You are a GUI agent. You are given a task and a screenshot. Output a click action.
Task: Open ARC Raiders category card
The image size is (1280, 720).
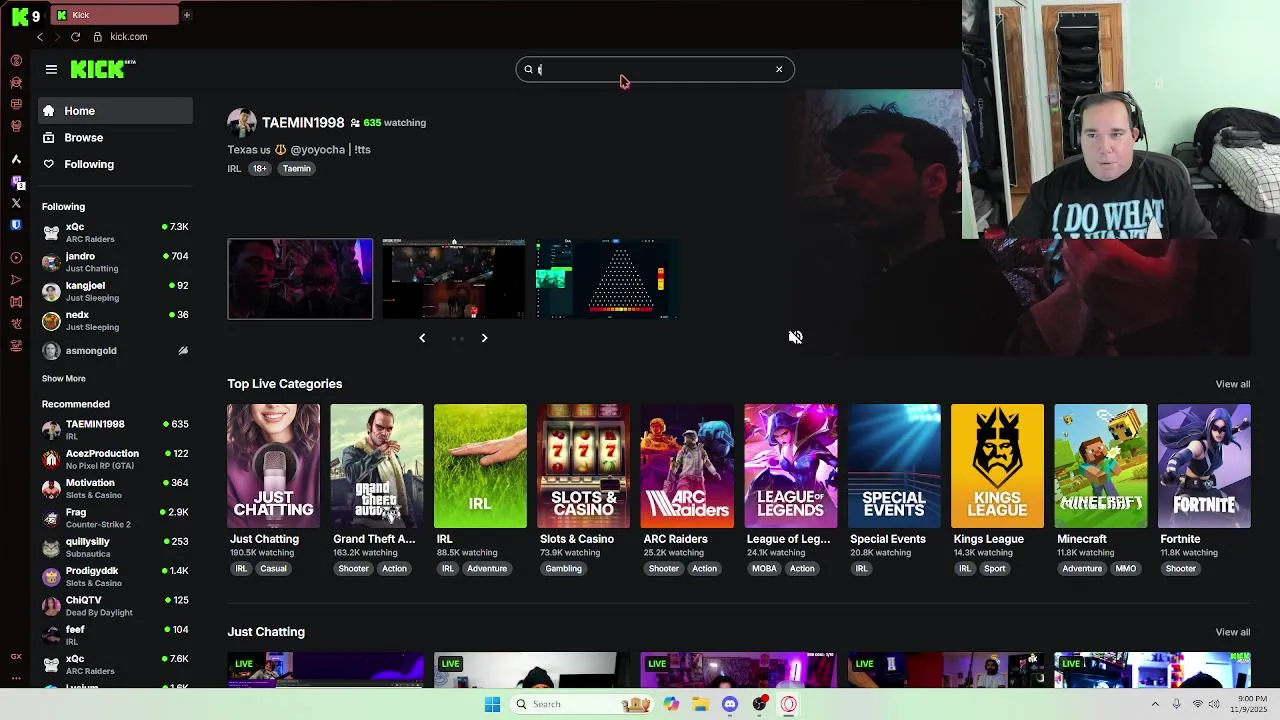coord(687,466)
